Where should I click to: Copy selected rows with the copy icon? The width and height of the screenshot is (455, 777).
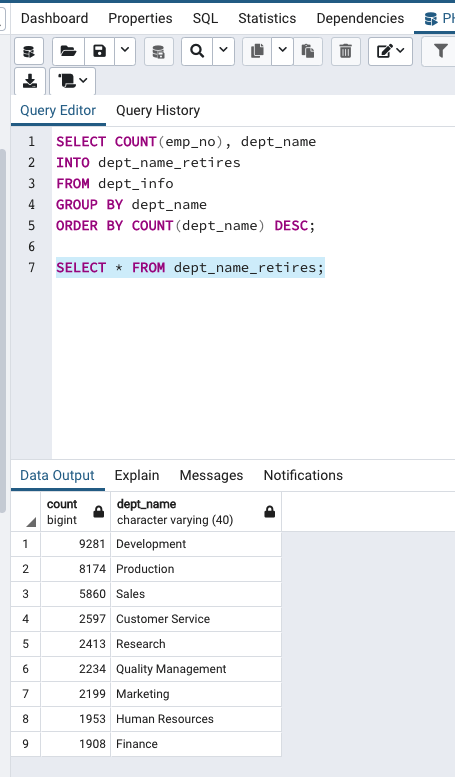[257, 51]
